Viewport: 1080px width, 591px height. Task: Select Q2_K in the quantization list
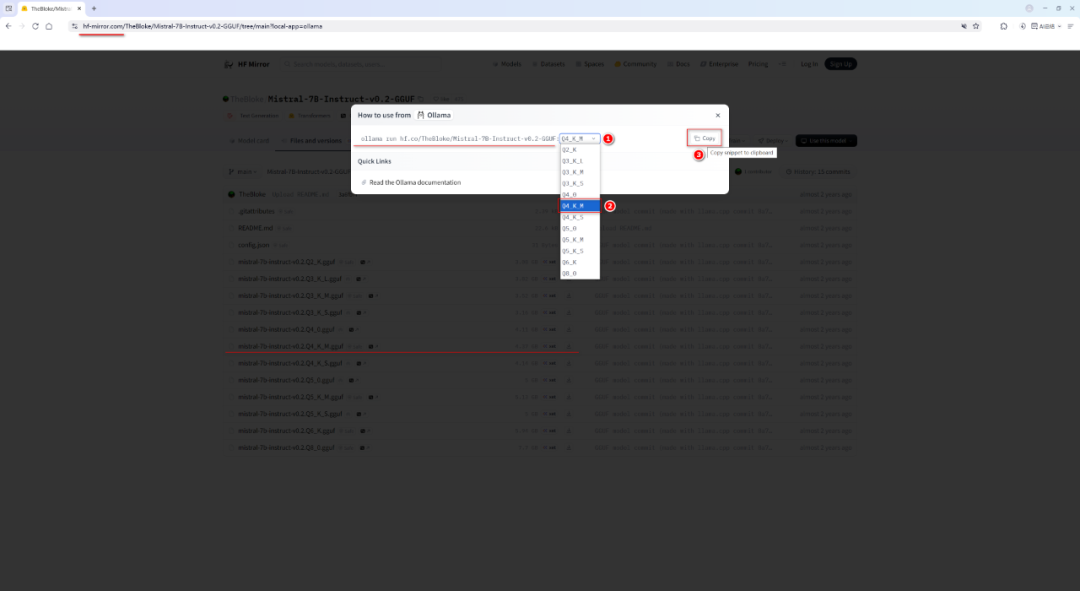point(579,149)
